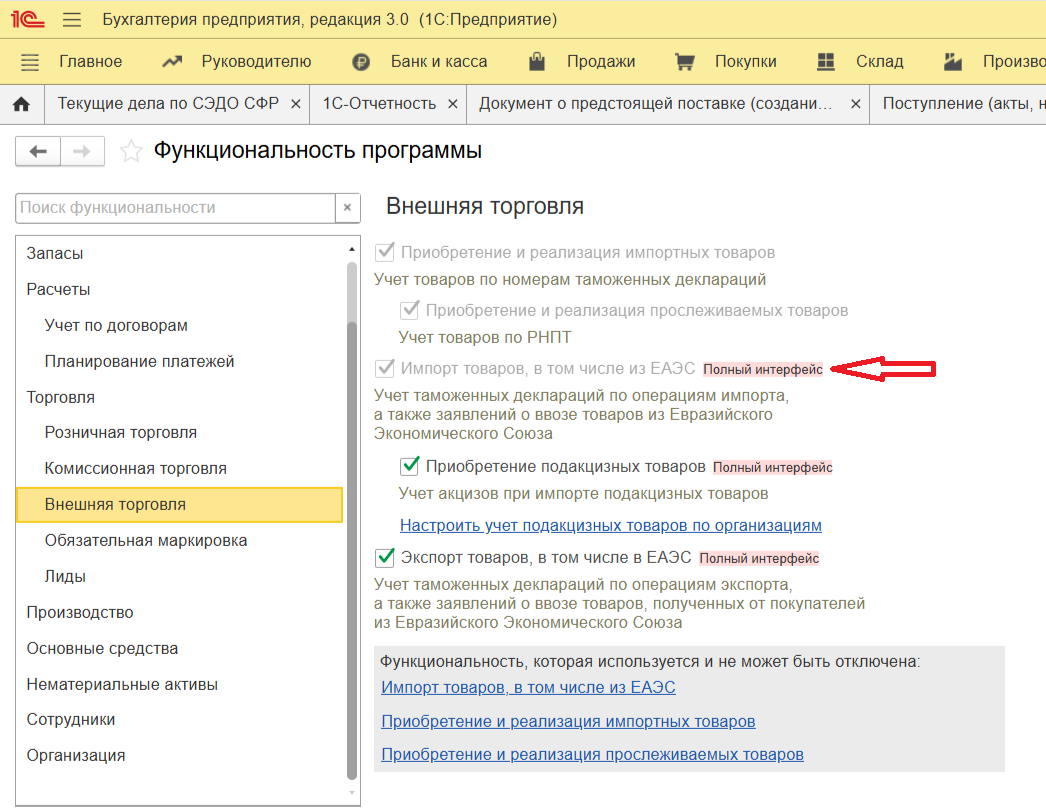Open the Продажи section

pyautogui.click(x=601, y=61)
